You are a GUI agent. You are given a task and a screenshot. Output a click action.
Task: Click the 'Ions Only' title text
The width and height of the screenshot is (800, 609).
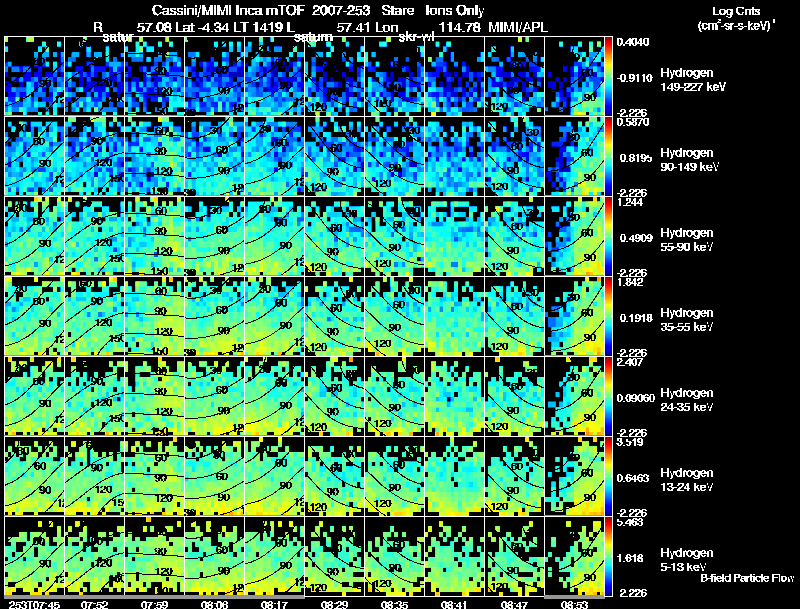(x=455, y=11)
